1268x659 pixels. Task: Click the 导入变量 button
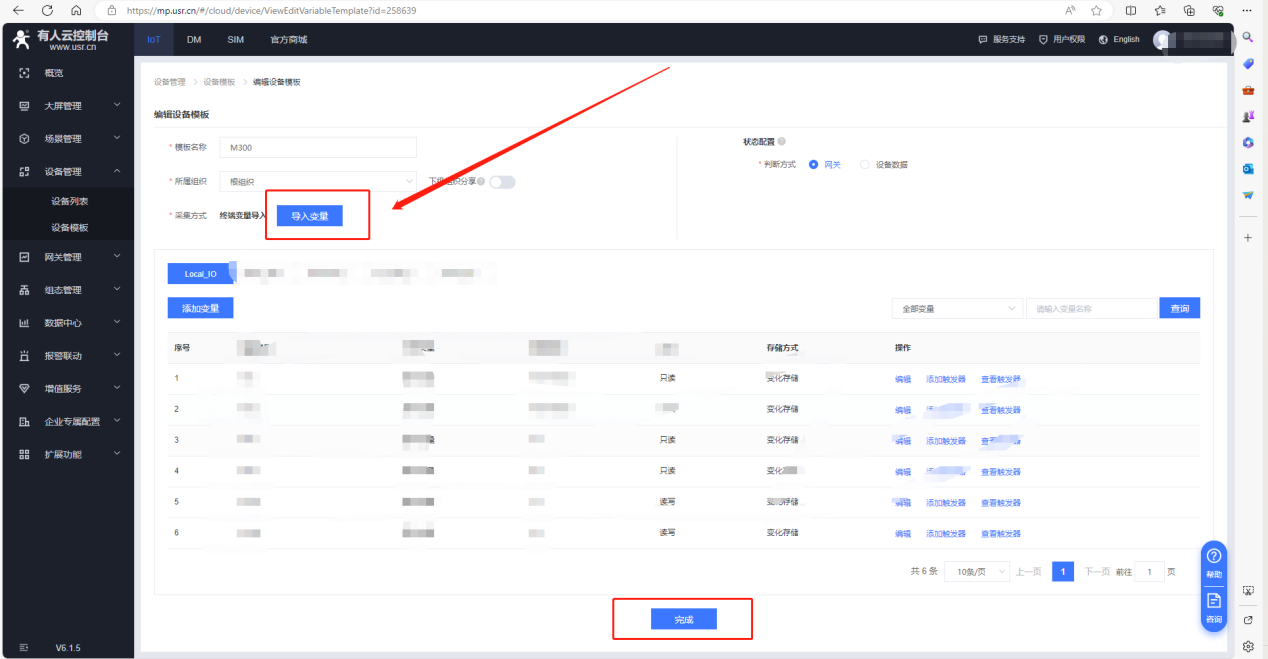pos(310,216)
